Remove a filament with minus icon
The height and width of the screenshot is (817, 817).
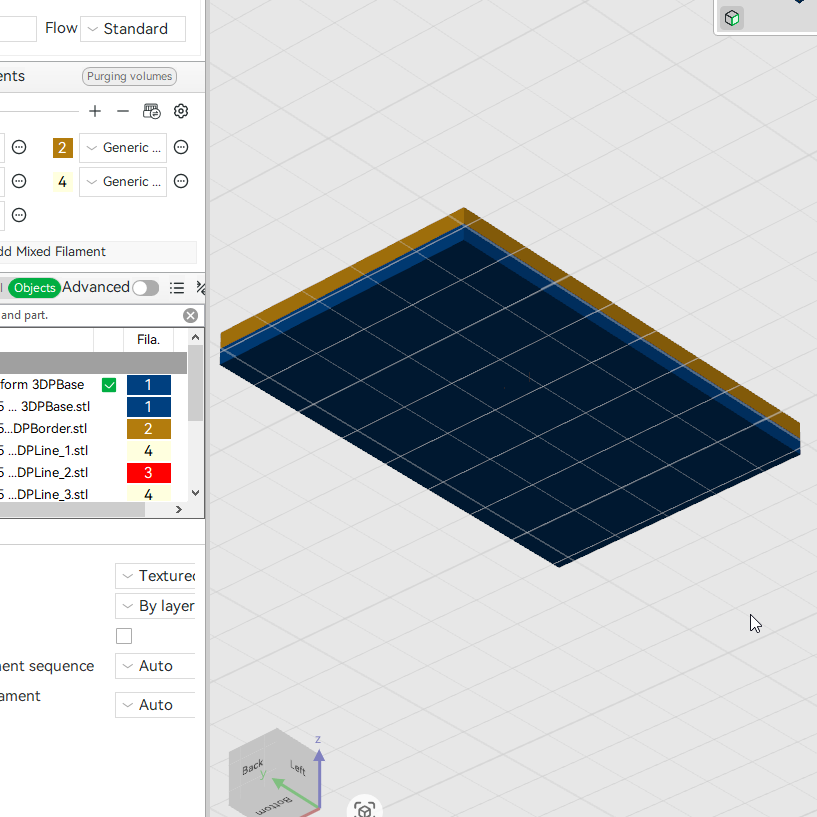click(x=123, y=111)
